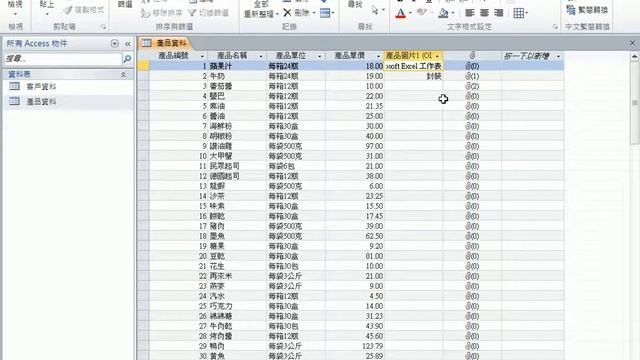Click the font color red A swatch
The image size is (640, 360).
click(x=401, y=13)
